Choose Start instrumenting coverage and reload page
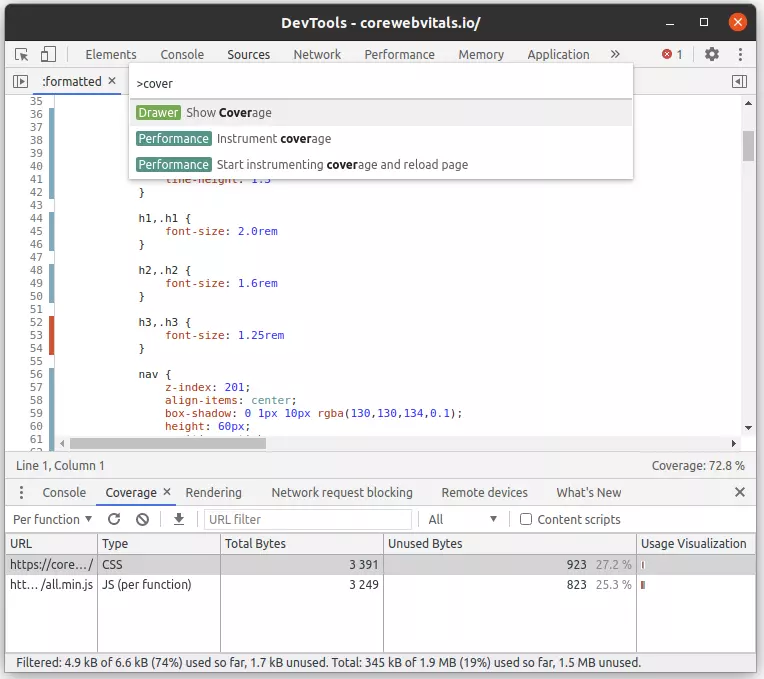 point(381,165)
